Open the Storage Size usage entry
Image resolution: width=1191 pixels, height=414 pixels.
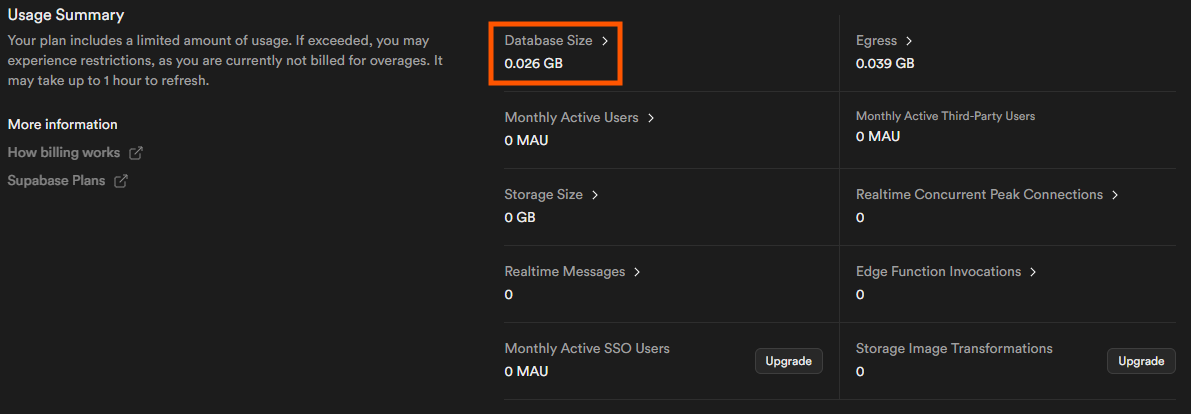pyautogui.click(x=544, y=194)
